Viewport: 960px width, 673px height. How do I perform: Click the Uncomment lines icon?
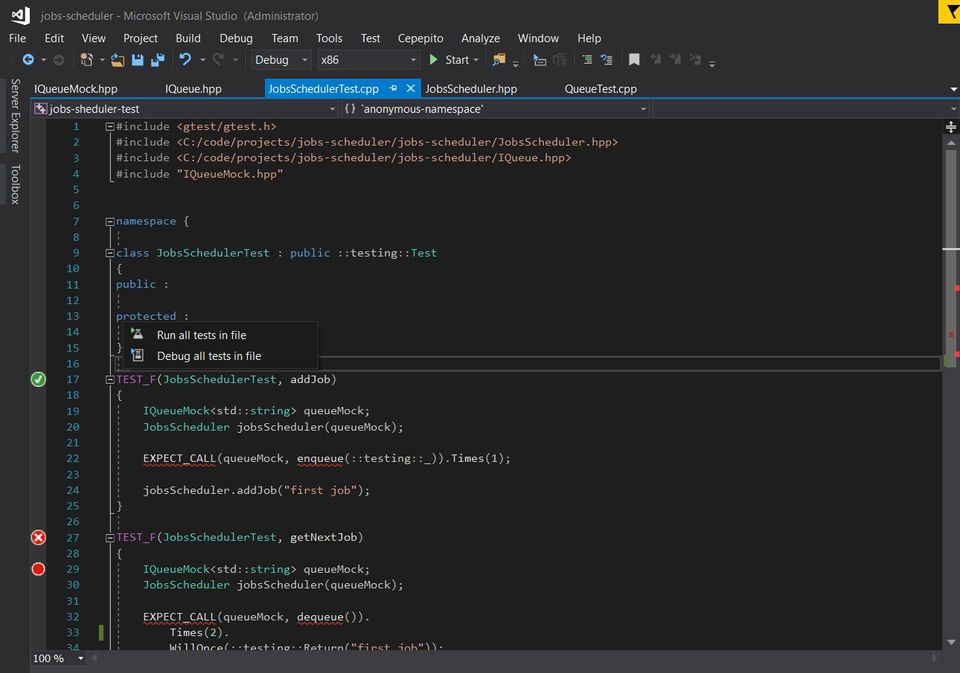coord(606,59)
